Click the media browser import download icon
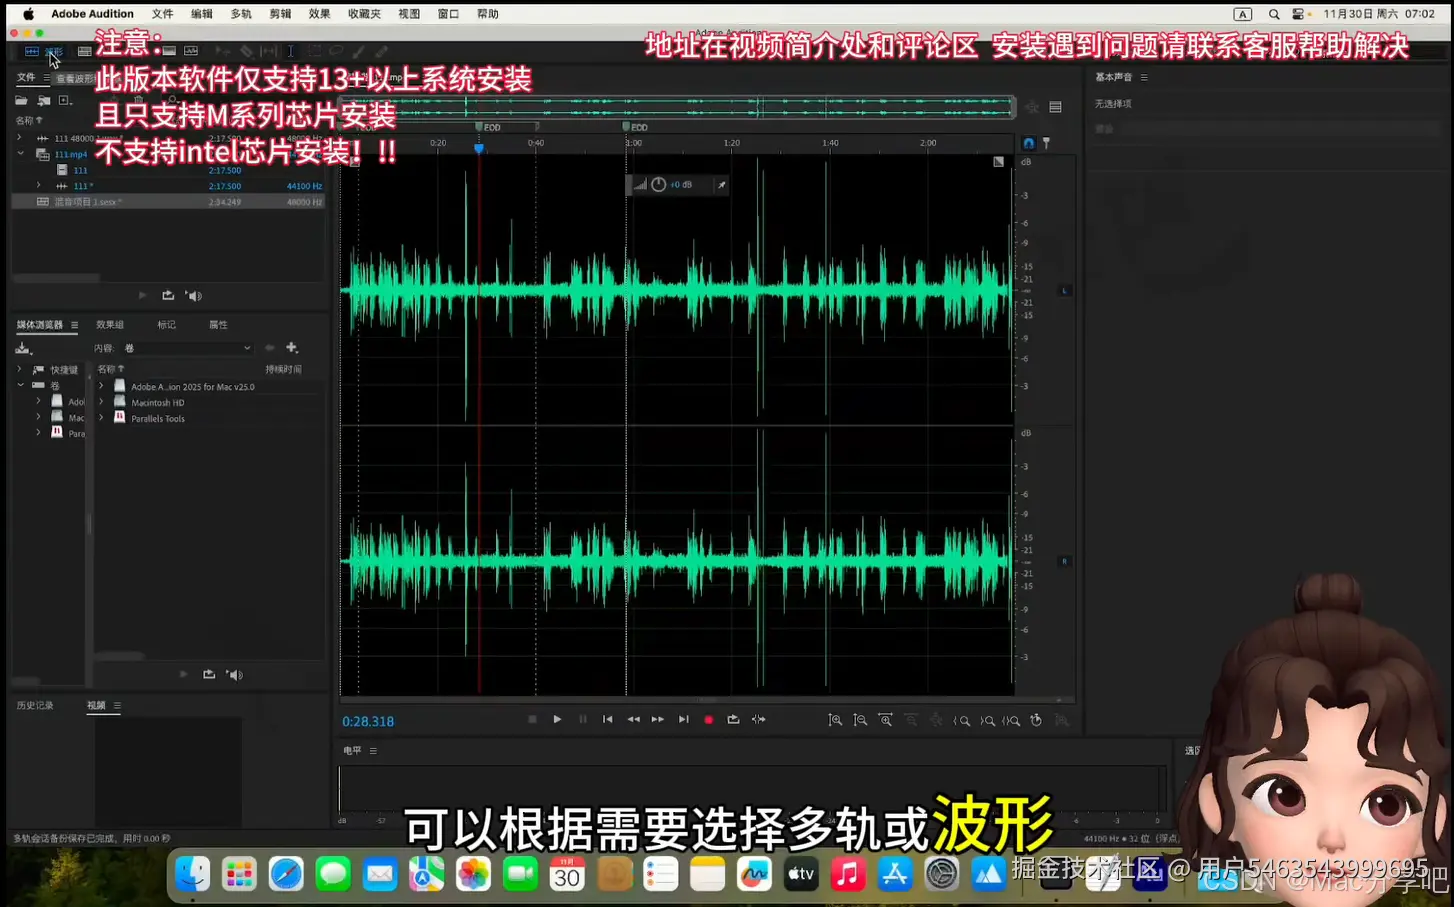 [23, 348]
